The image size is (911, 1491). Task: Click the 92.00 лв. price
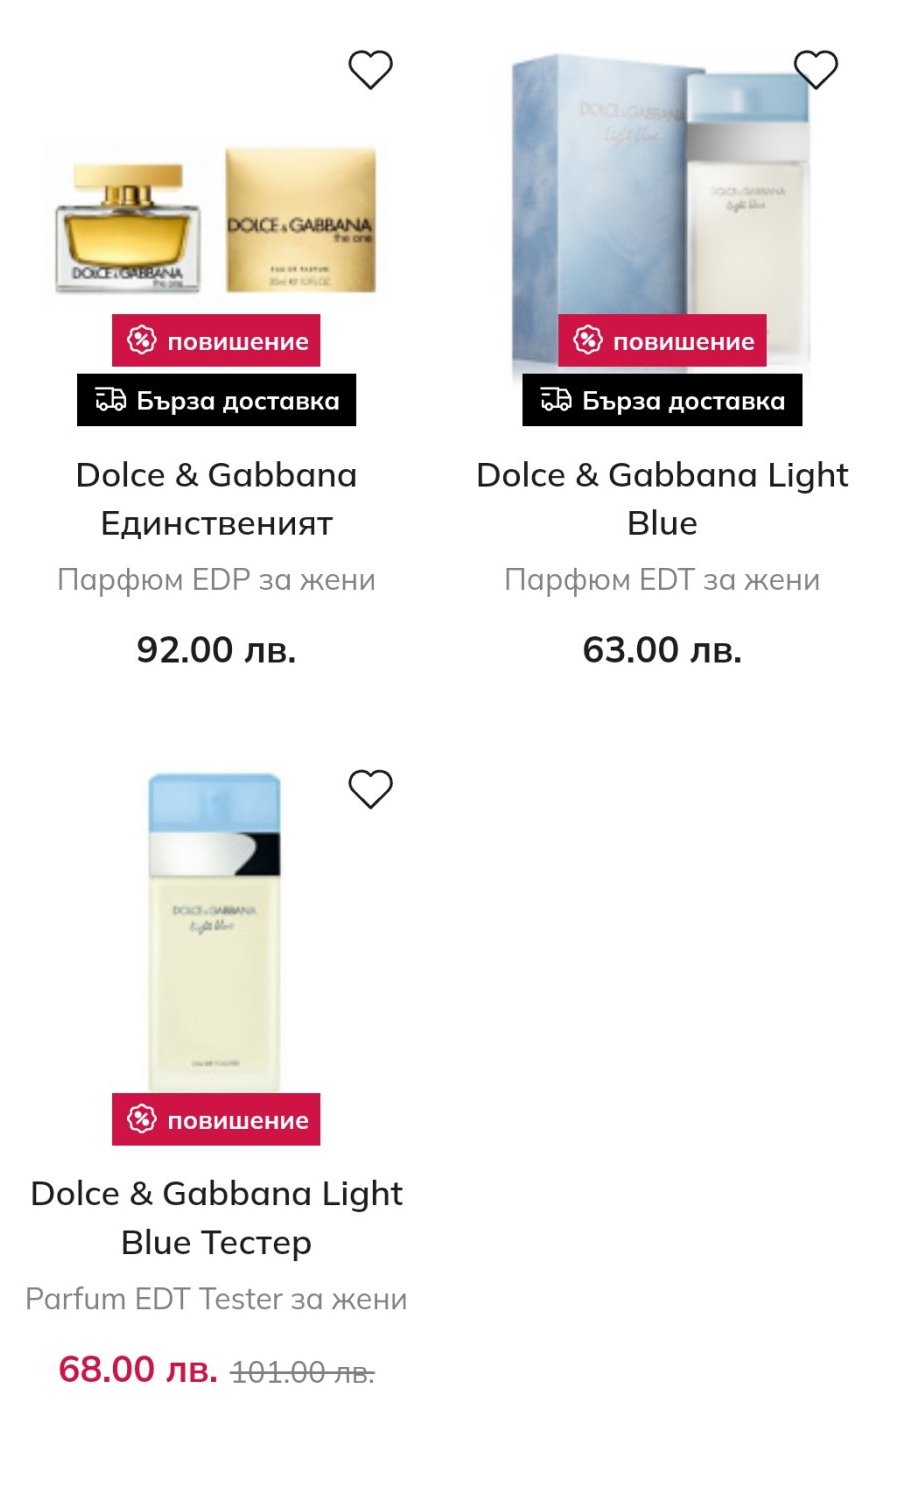pyautogui.click(x=216, y=650)
